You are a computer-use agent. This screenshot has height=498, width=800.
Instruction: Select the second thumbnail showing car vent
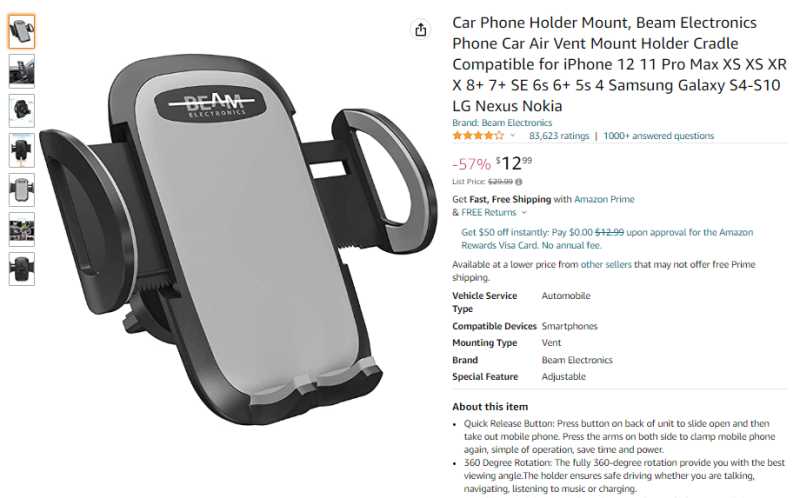point(21,71)
